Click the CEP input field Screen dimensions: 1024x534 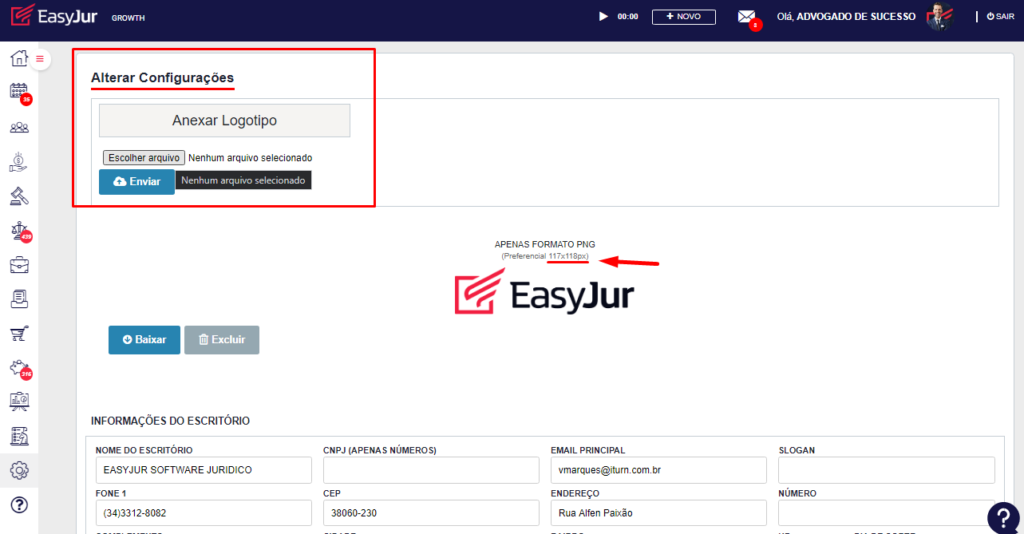click(431, 513)
